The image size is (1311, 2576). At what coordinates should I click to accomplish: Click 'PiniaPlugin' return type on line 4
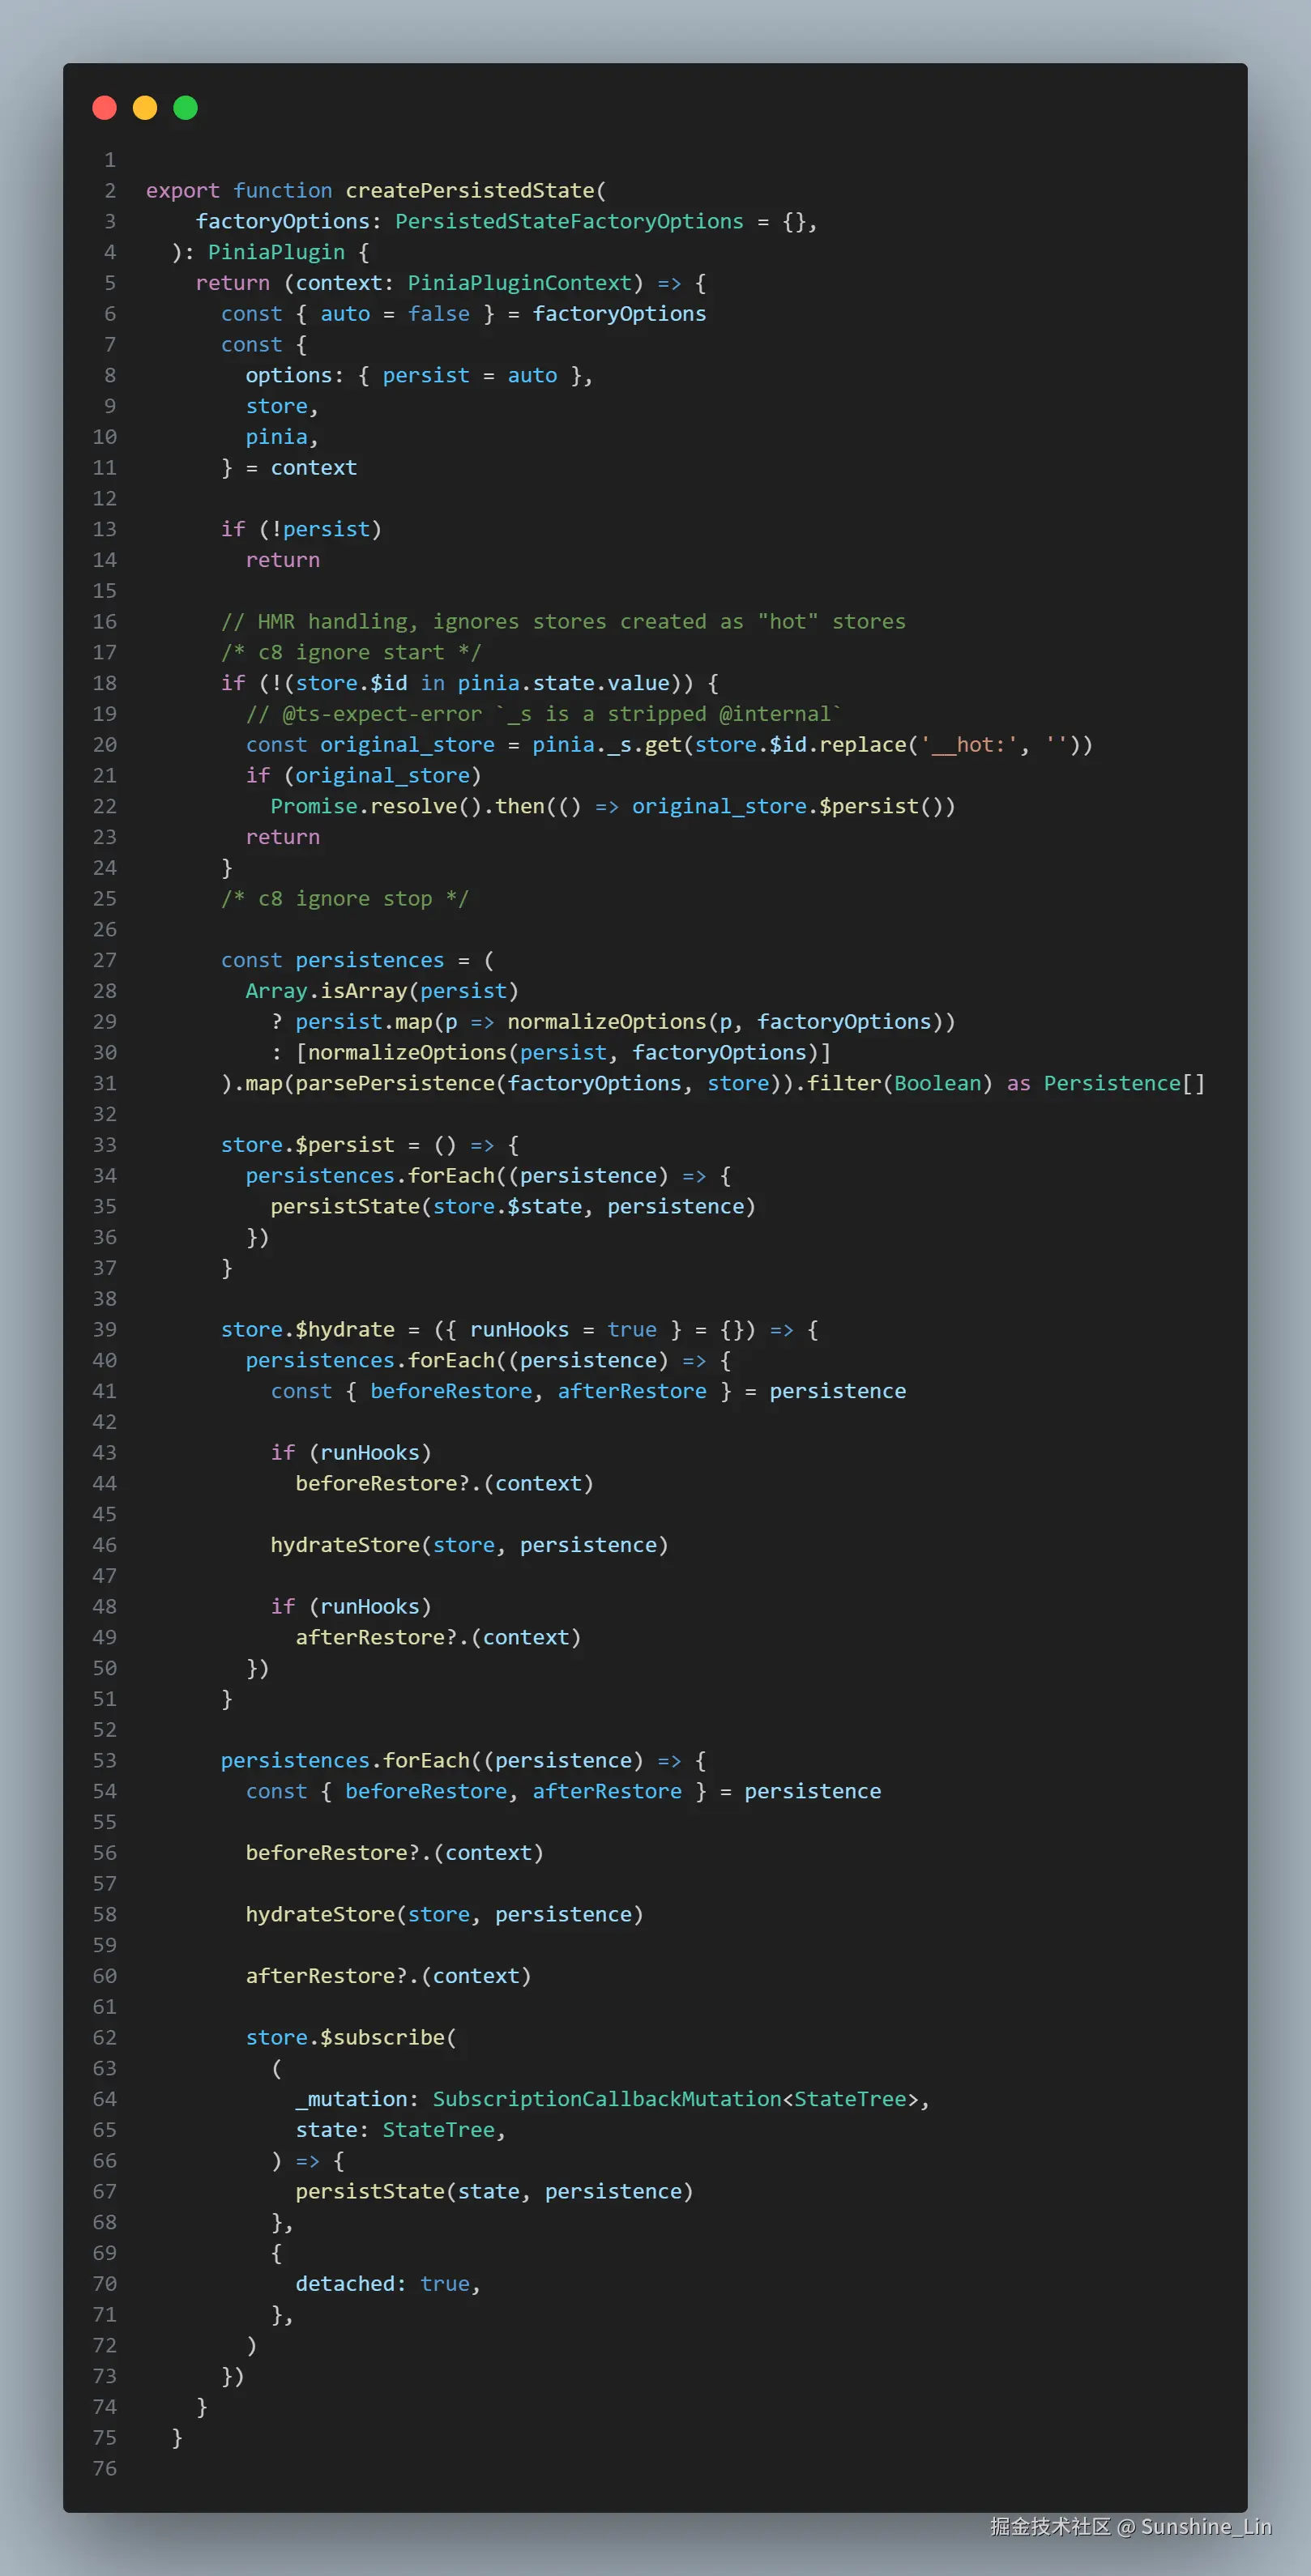[x=277, y=253]
